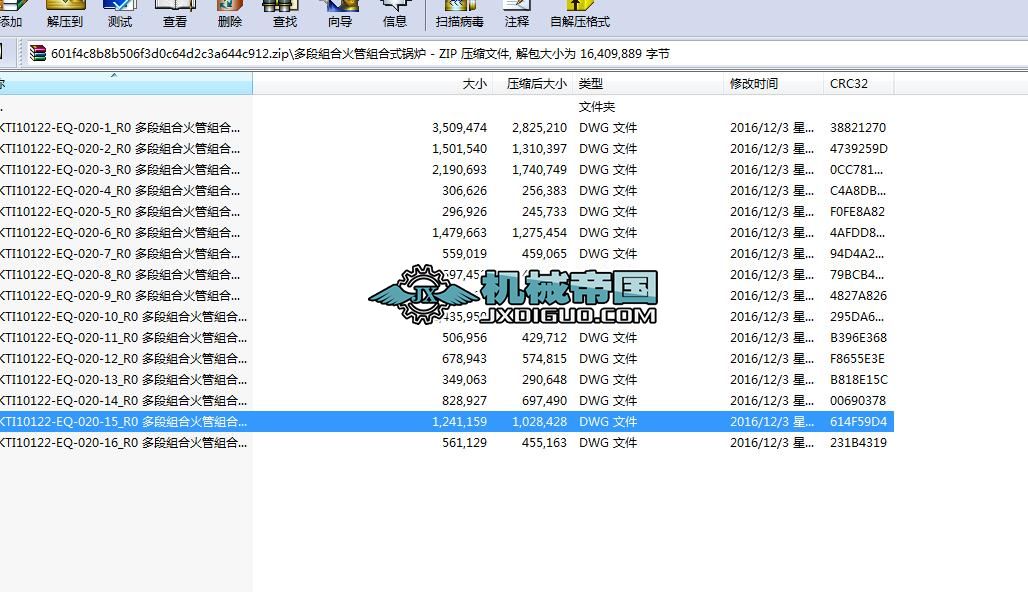Open the 向导 (Wizard) tool
This screenshot has width=1028, height=592.
tap(340, 14)
